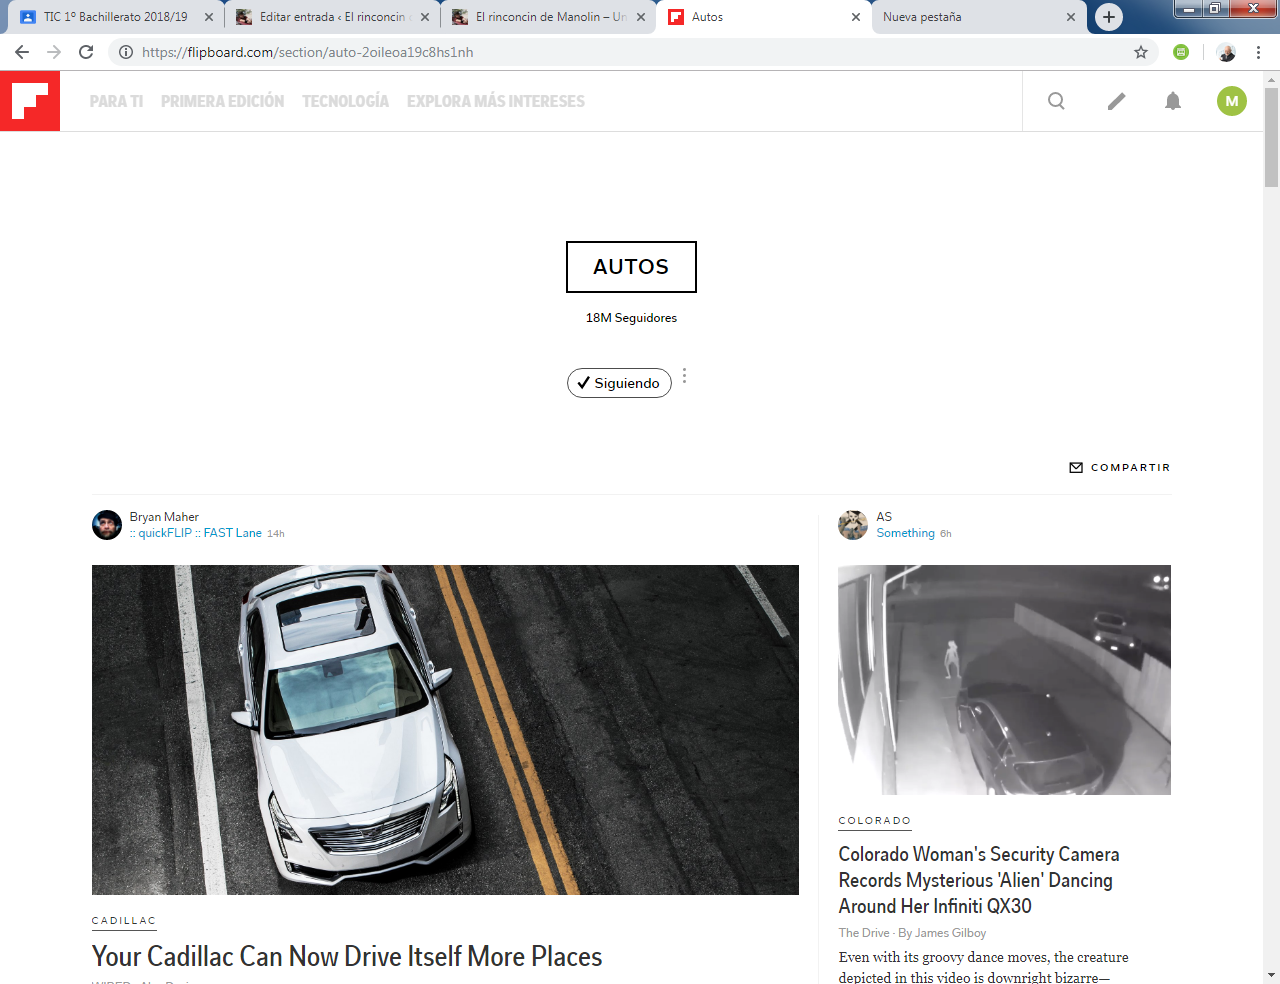Screen dimensions: 1280x984
Task: Click the Flipboard logo home icon
Action: pos(30,101)
